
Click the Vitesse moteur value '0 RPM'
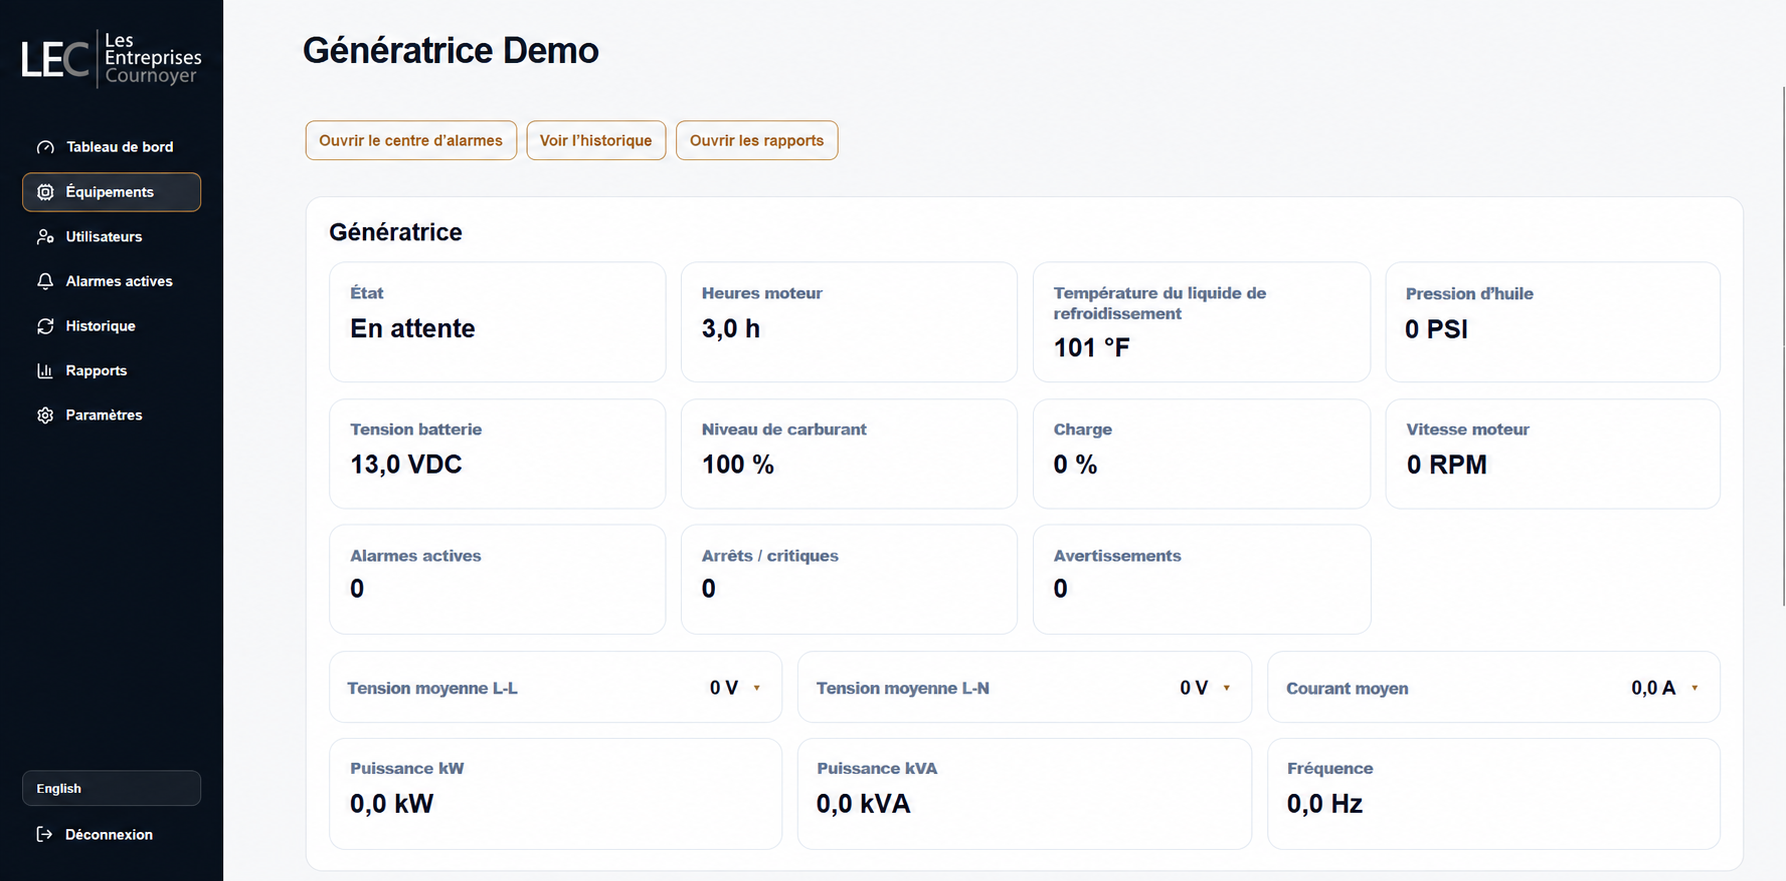click(1446, 464)
